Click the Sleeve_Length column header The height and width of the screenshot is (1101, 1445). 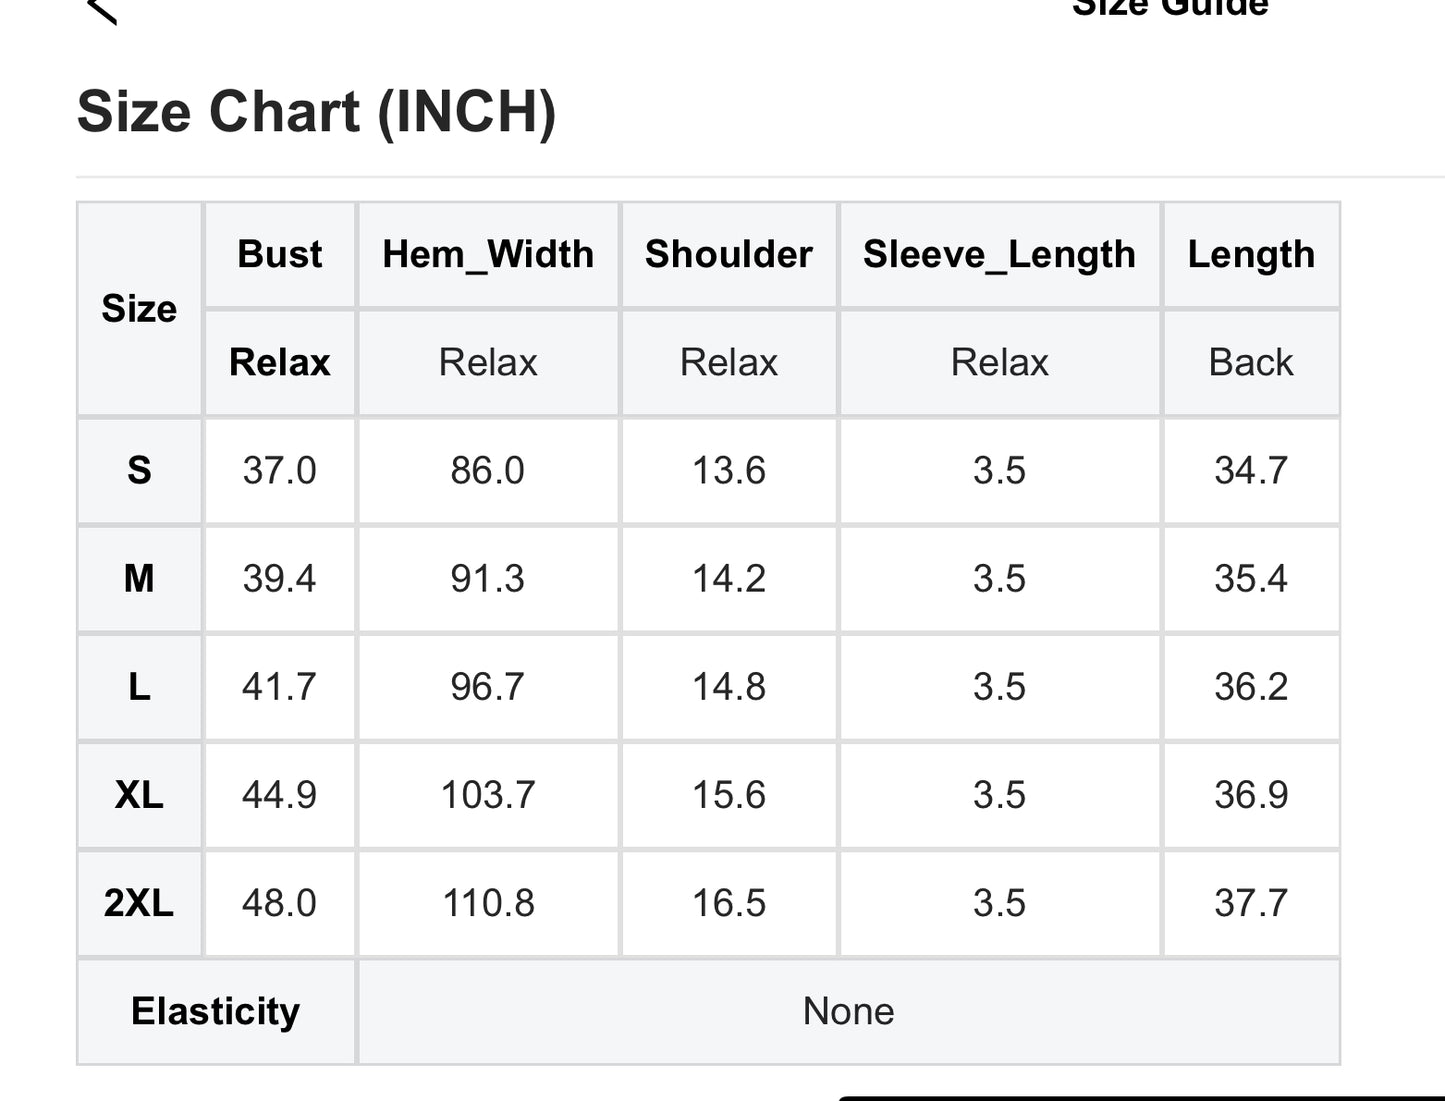(999, 254)
